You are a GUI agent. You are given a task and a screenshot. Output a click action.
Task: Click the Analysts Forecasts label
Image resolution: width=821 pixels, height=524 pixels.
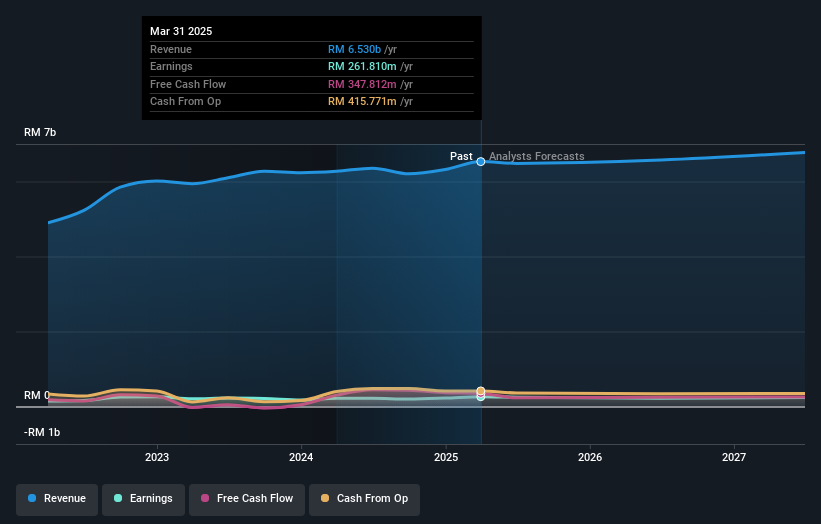pyautogui.click(x=537, y=156)
